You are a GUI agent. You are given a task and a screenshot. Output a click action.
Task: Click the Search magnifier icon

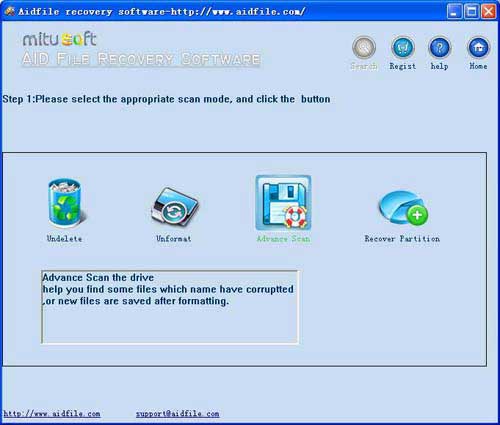click(364, 48)
